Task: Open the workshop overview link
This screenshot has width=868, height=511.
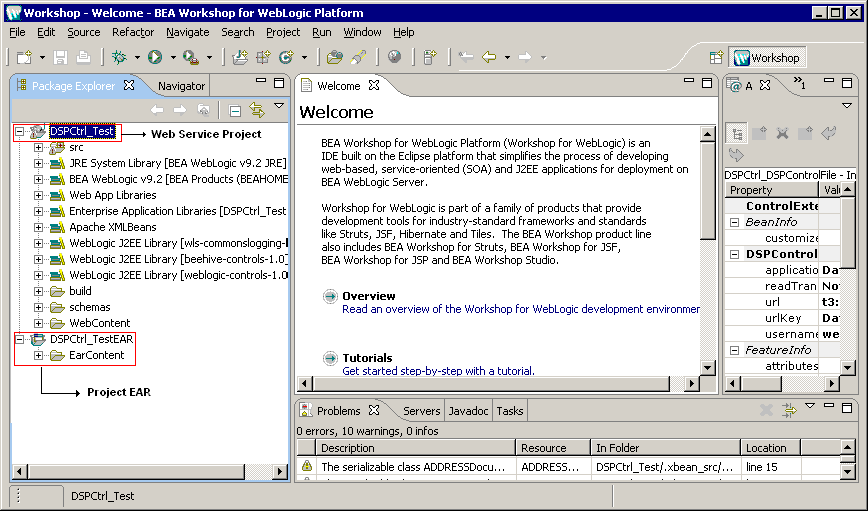Action: tap(520, 309)
